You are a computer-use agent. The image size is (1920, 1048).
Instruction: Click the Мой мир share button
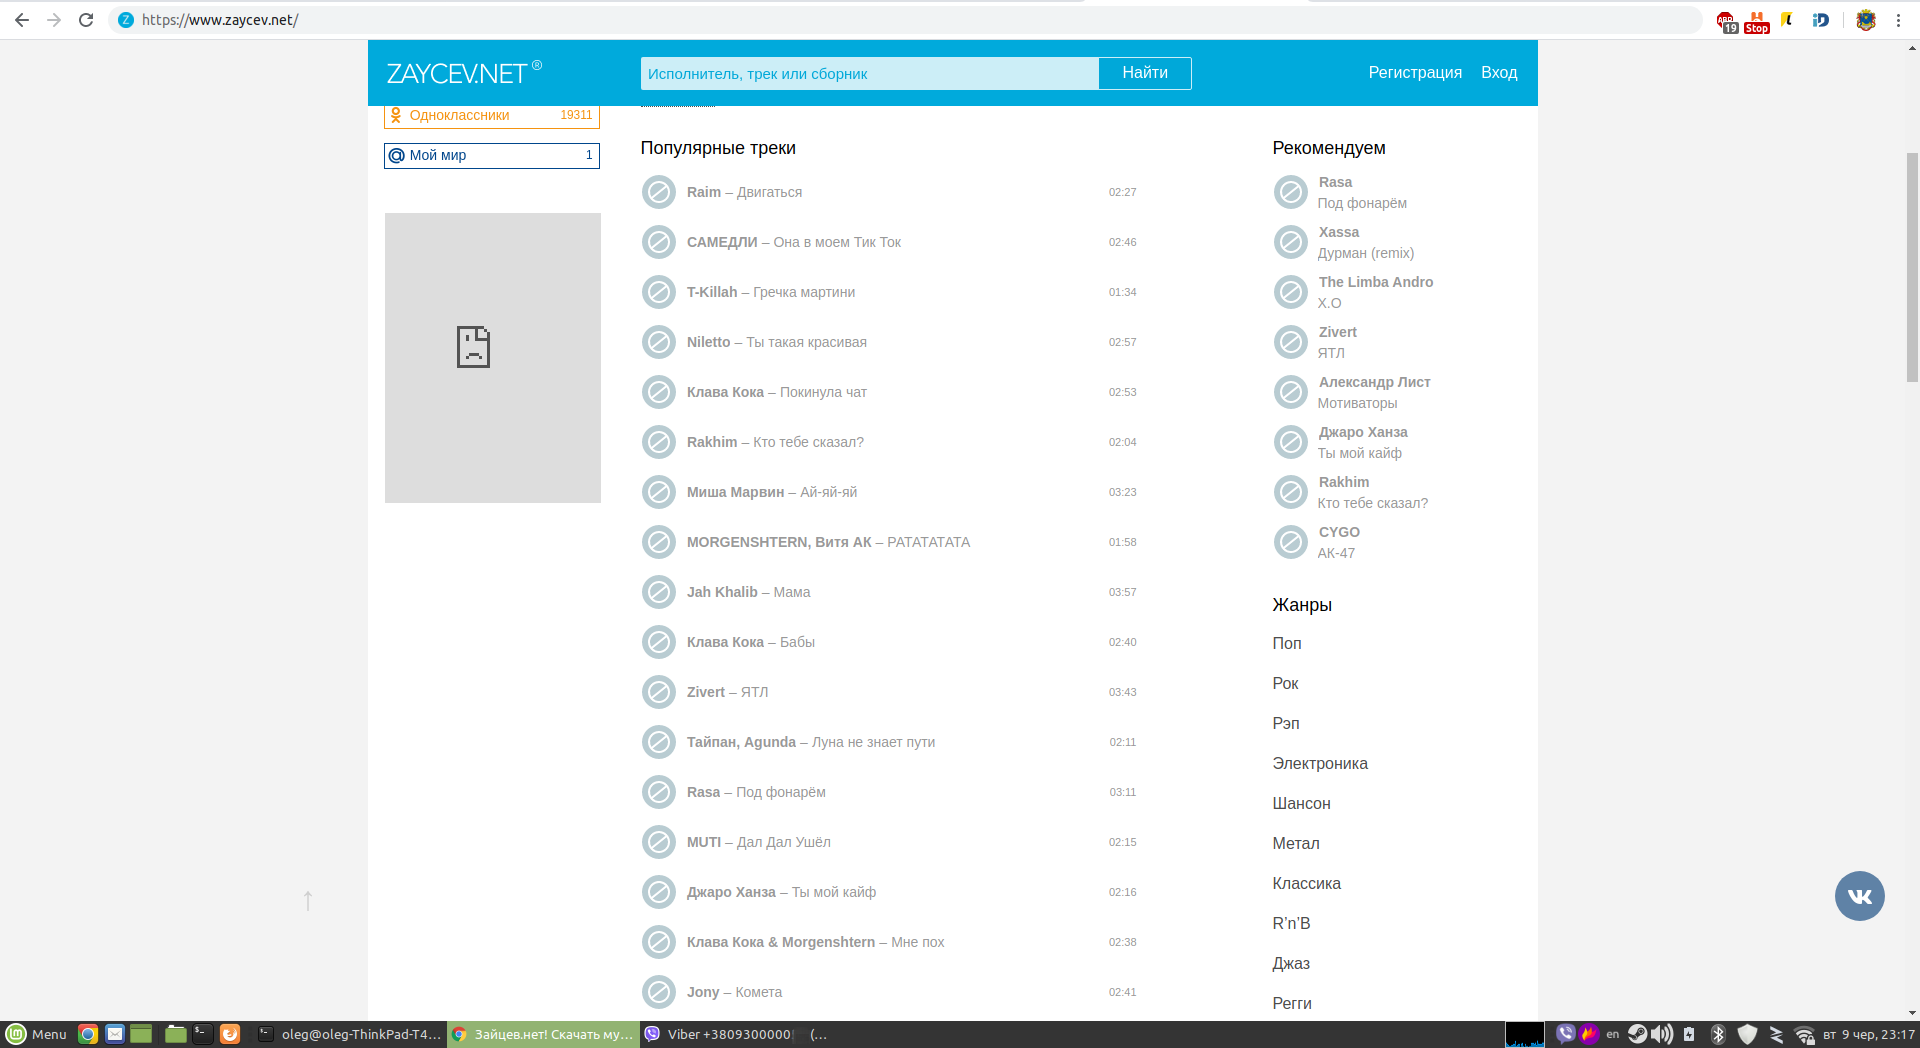[491, 155]
